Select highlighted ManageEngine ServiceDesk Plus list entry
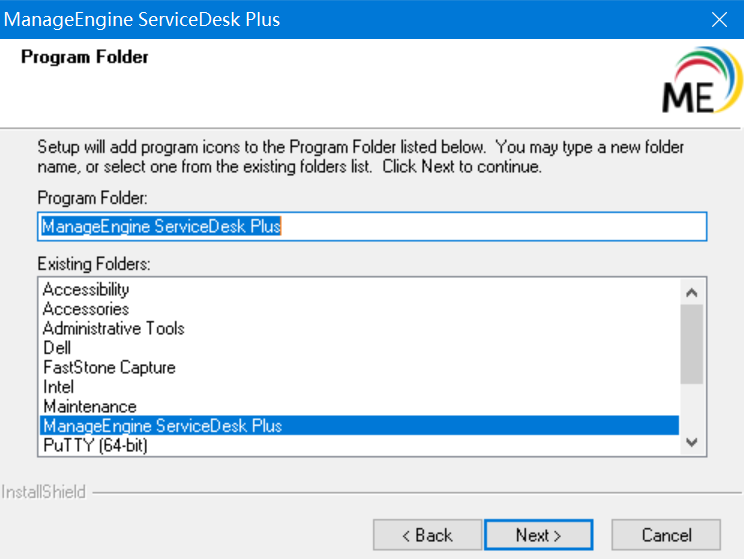 (x=162, y=426)
